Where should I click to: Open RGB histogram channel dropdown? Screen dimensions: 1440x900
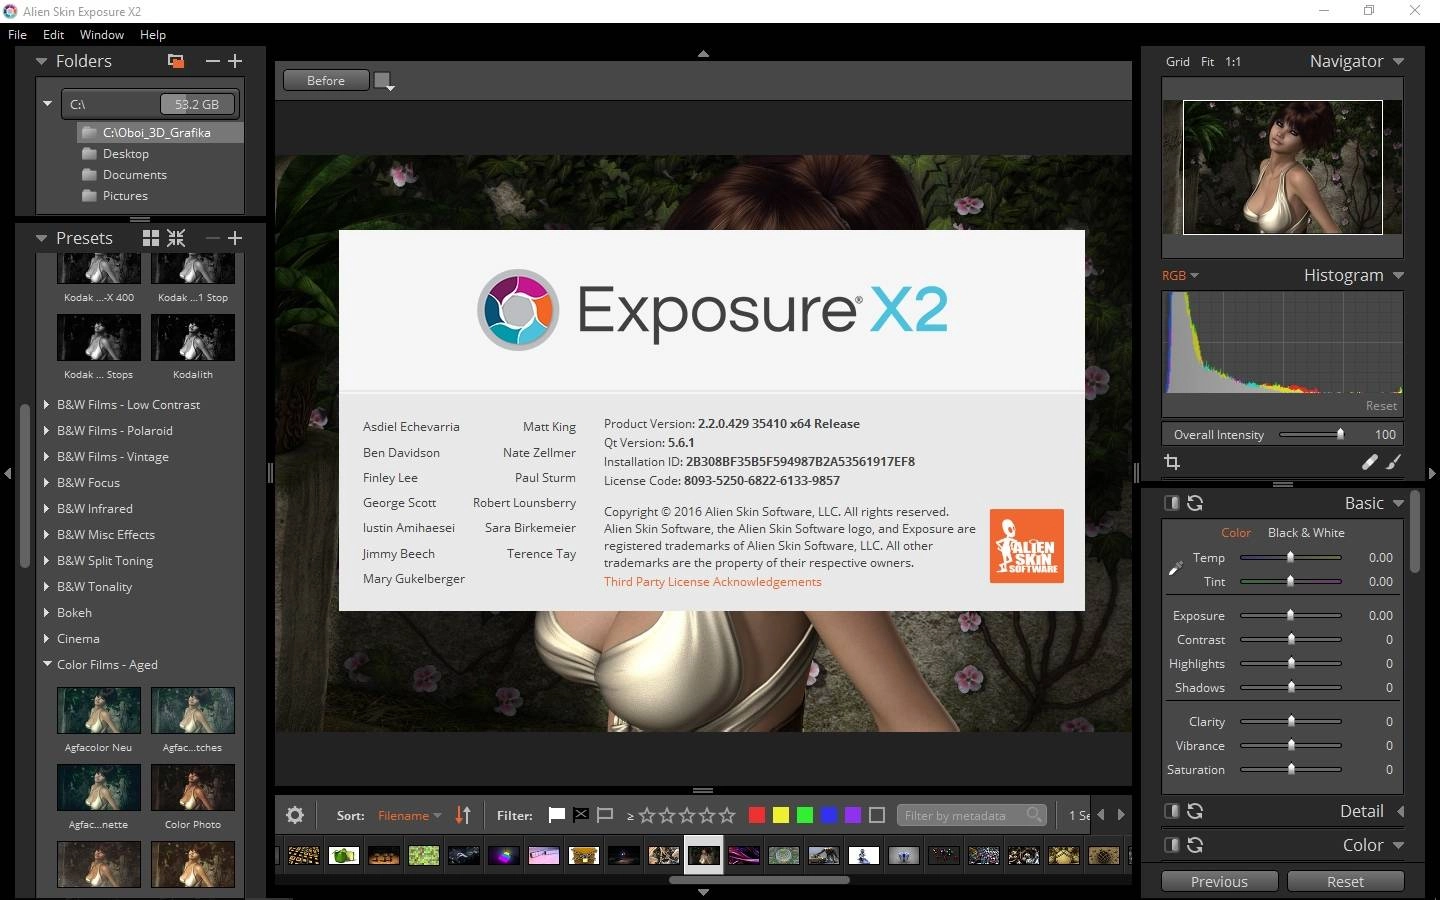click(1180, 276)
